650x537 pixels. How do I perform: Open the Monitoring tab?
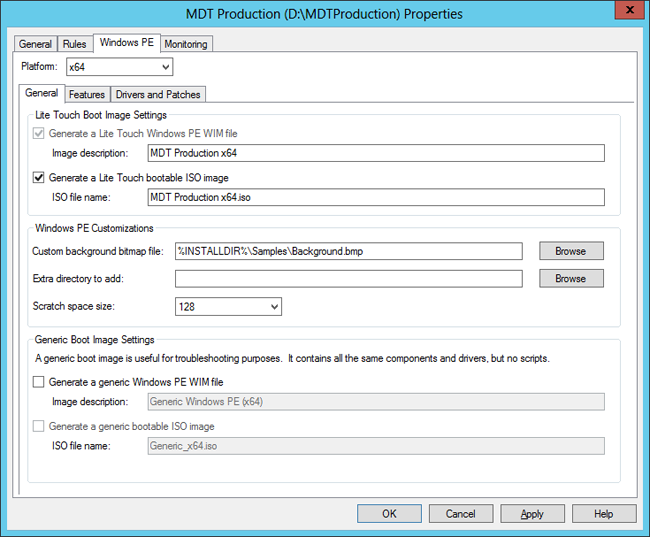click(185, 44)
